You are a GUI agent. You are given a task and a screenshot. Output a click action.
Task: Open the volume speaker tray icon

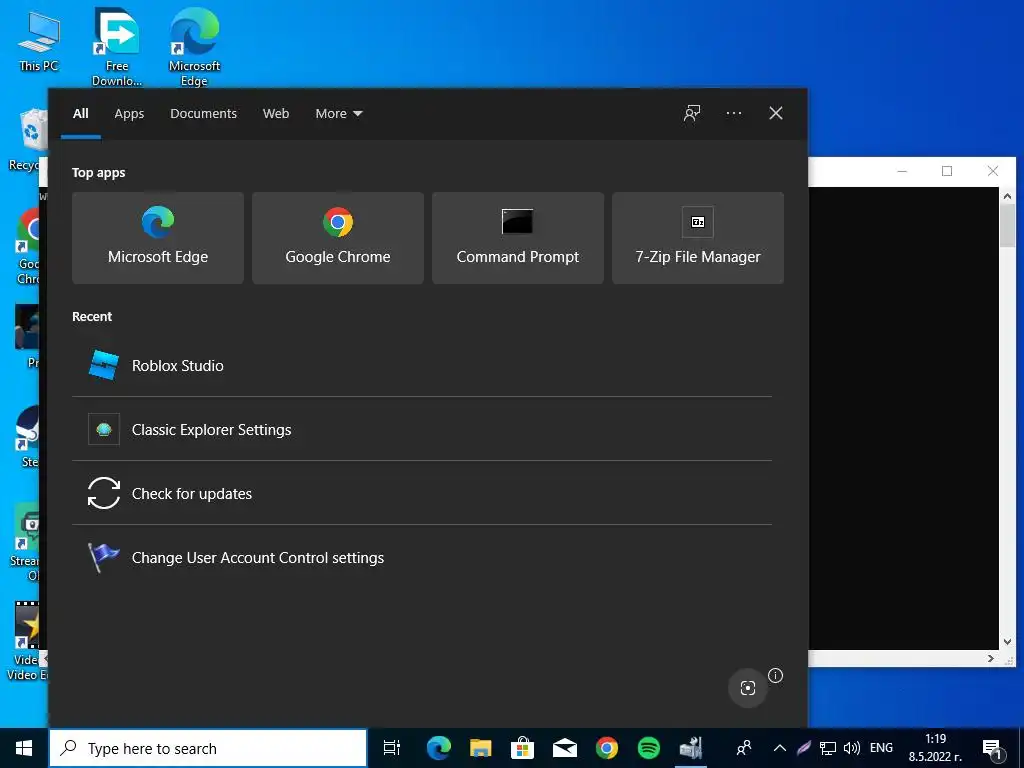[x=851, y=748]
